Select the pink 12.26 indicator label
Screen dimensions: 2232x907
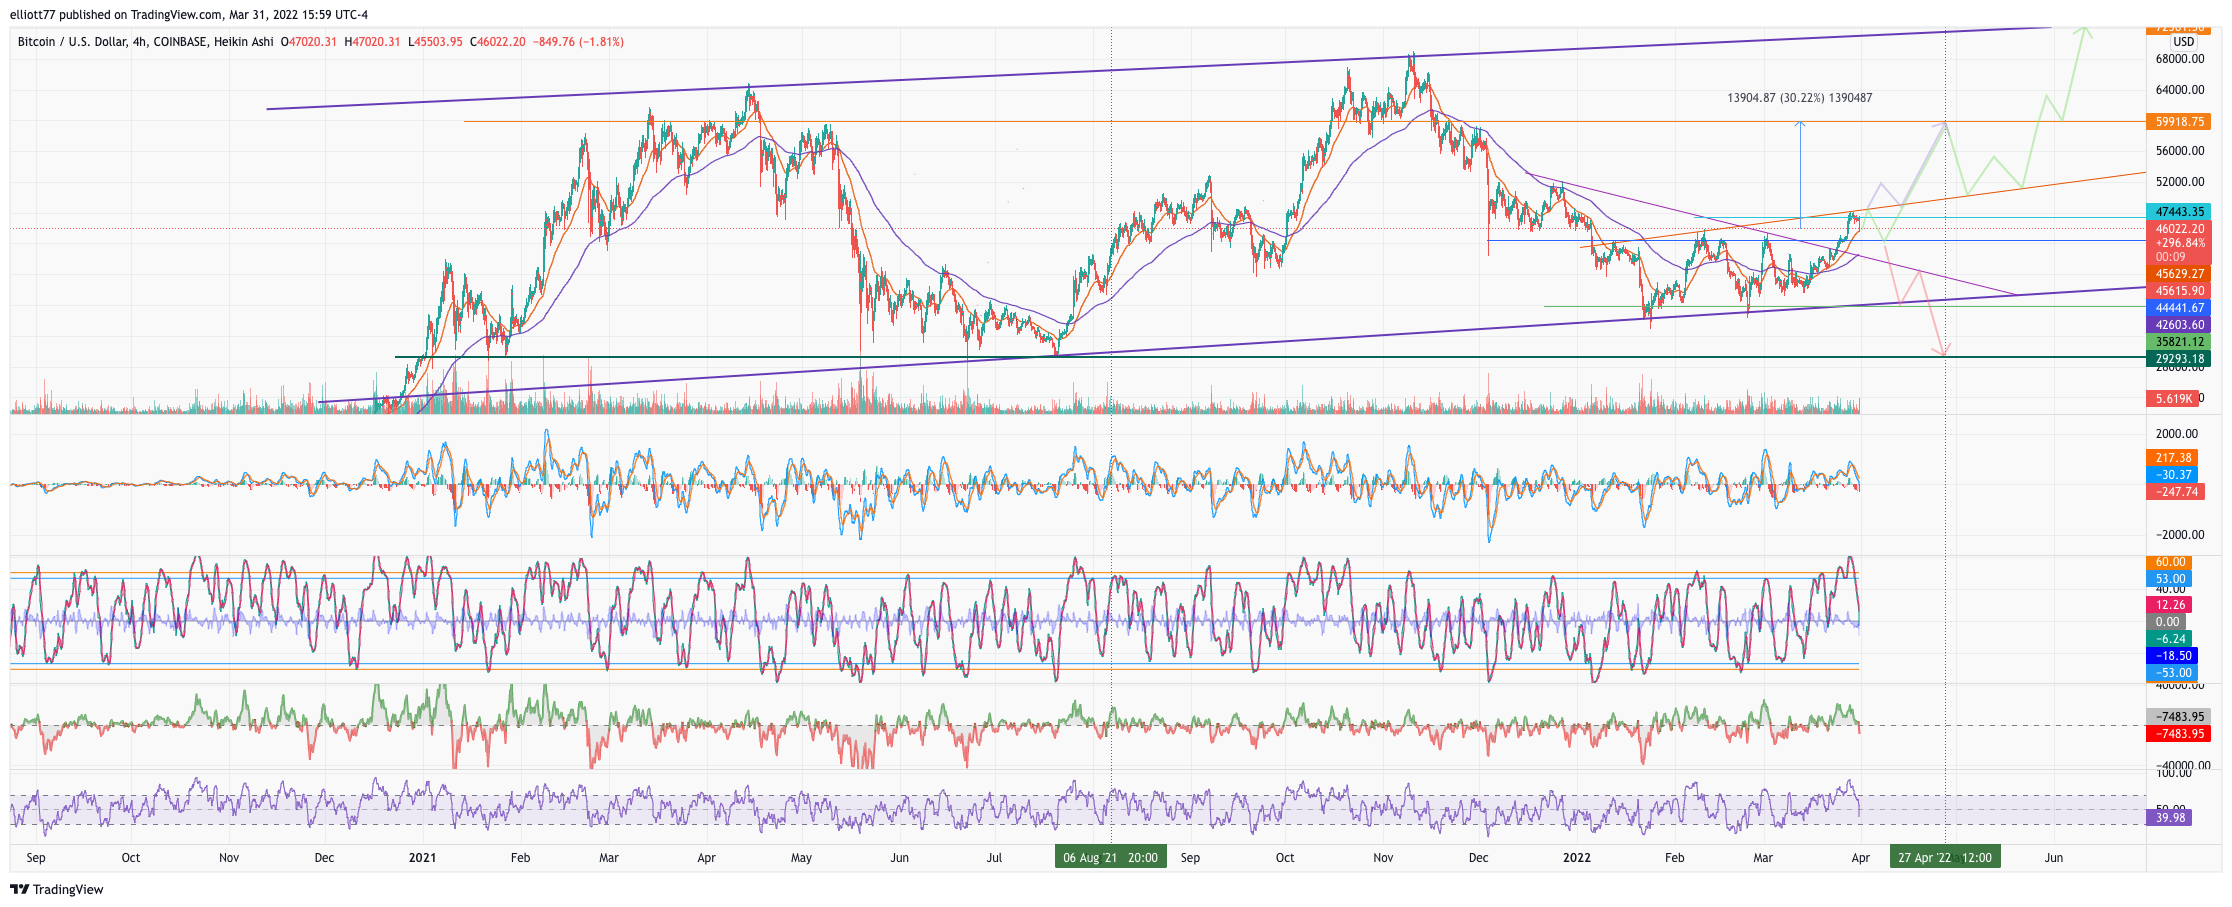(2169, 605)
